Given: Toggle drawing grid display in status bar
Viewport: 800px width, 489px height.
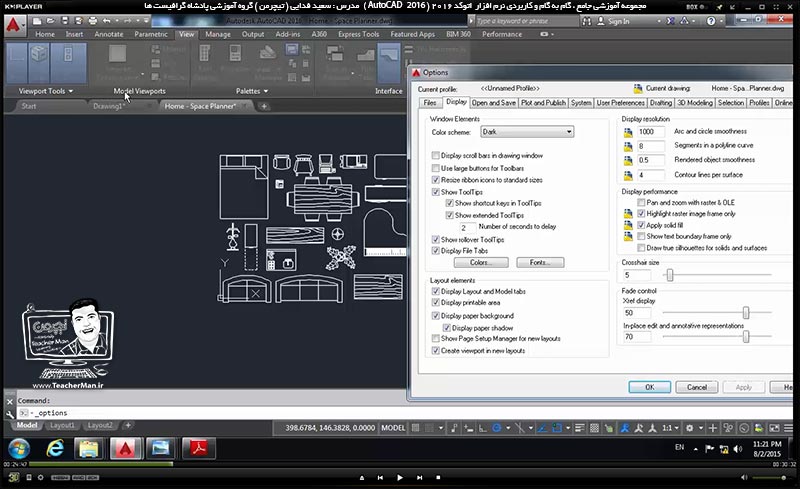Looking at the screenshot, I should 416,428.
